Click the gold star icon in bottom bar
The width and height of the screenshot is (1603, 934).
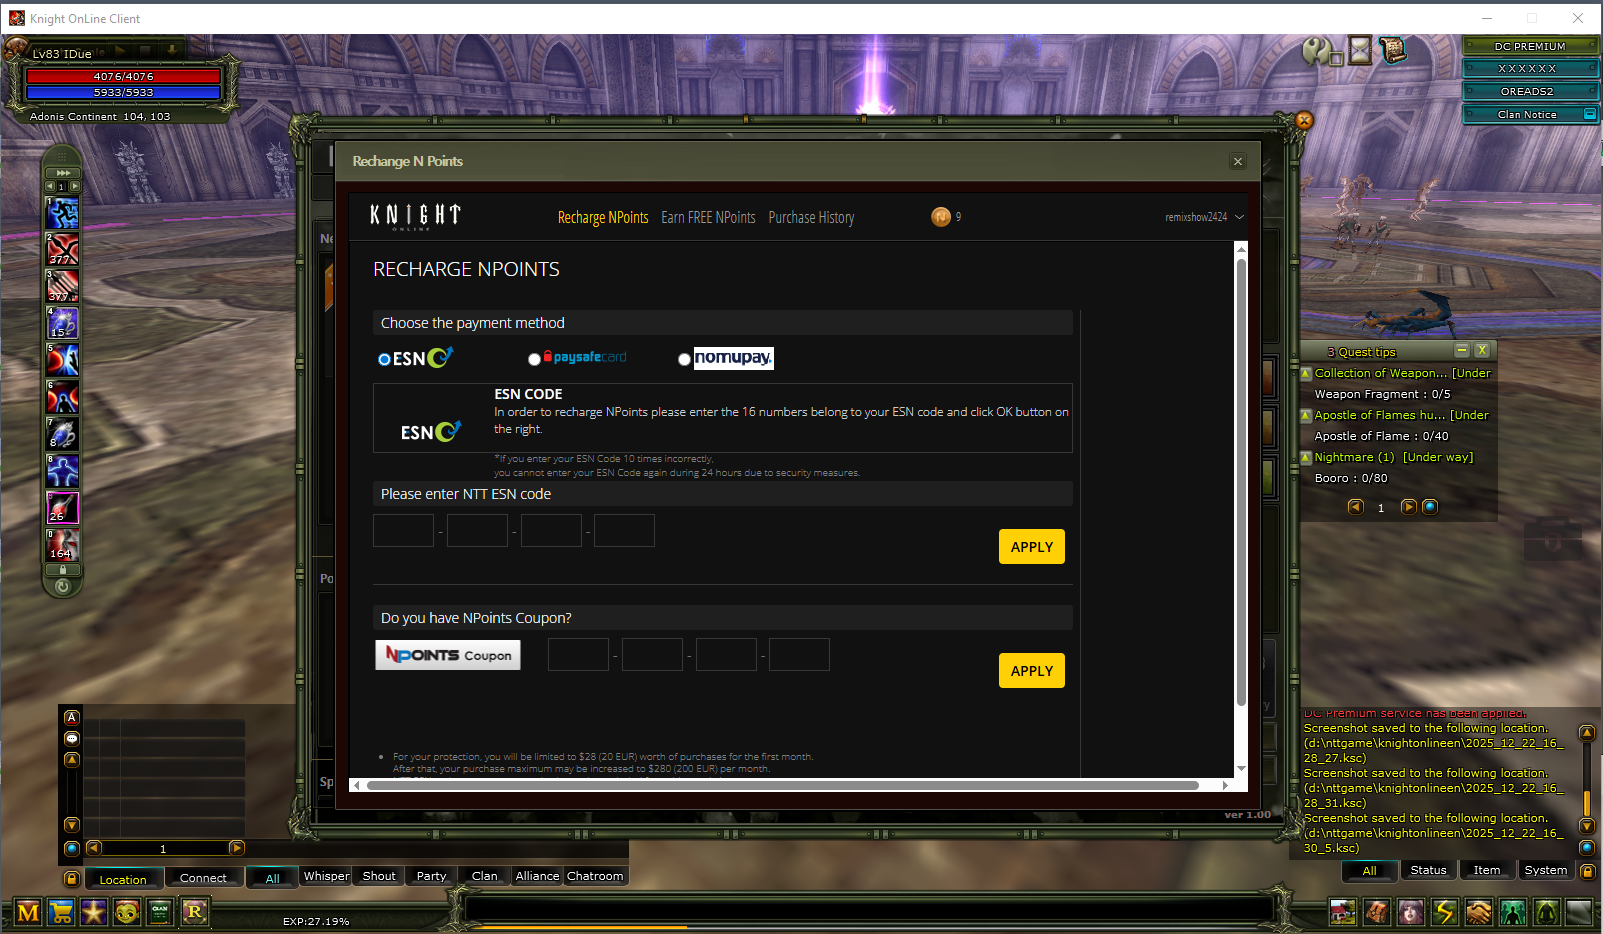(94, 912)
